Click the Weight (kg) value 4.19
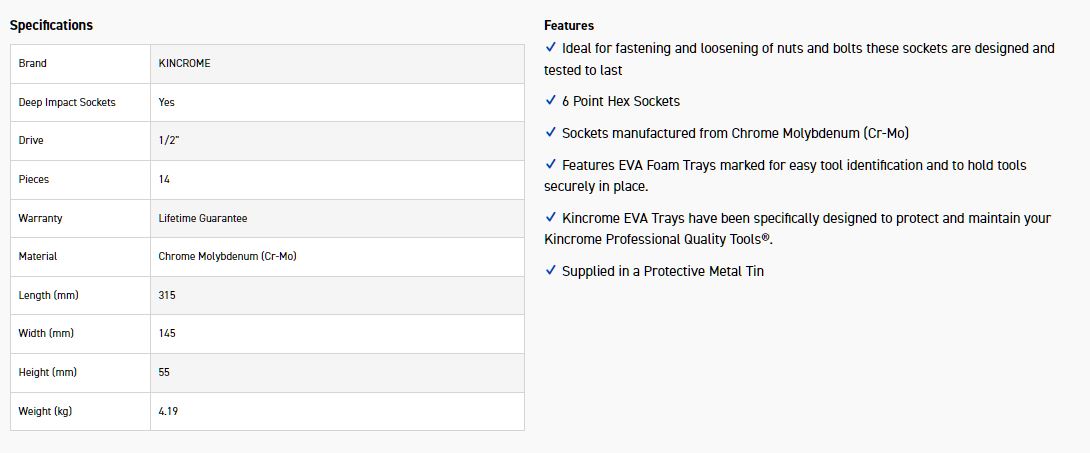This screenshot has width=1090, height=453. click(x=168, y=411)
